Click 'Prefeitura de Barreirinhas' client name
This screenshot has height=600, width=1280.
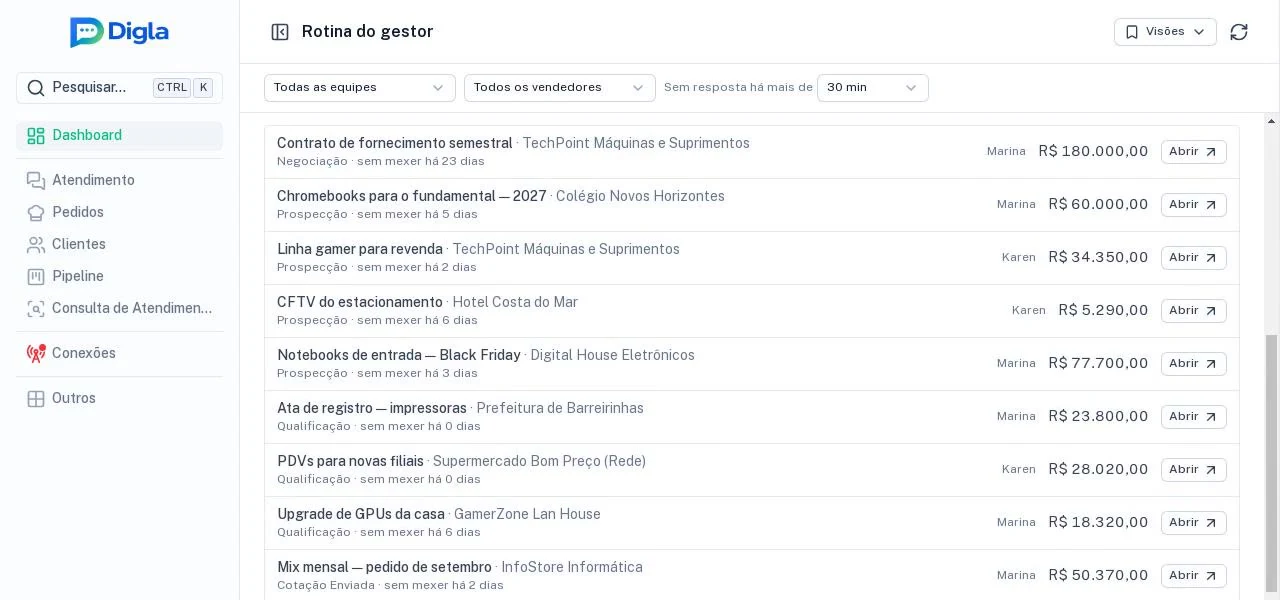click(x=560, y=408)
